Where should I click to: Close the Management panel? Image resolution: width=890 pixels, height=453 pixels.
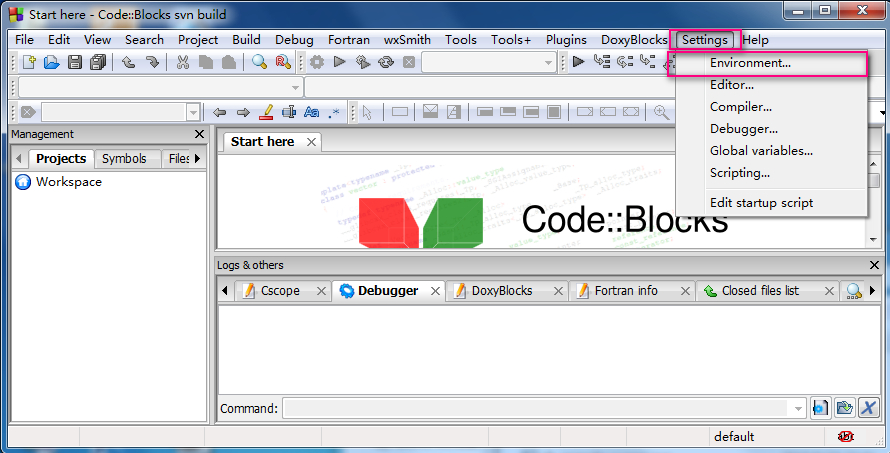pos(199,134)
